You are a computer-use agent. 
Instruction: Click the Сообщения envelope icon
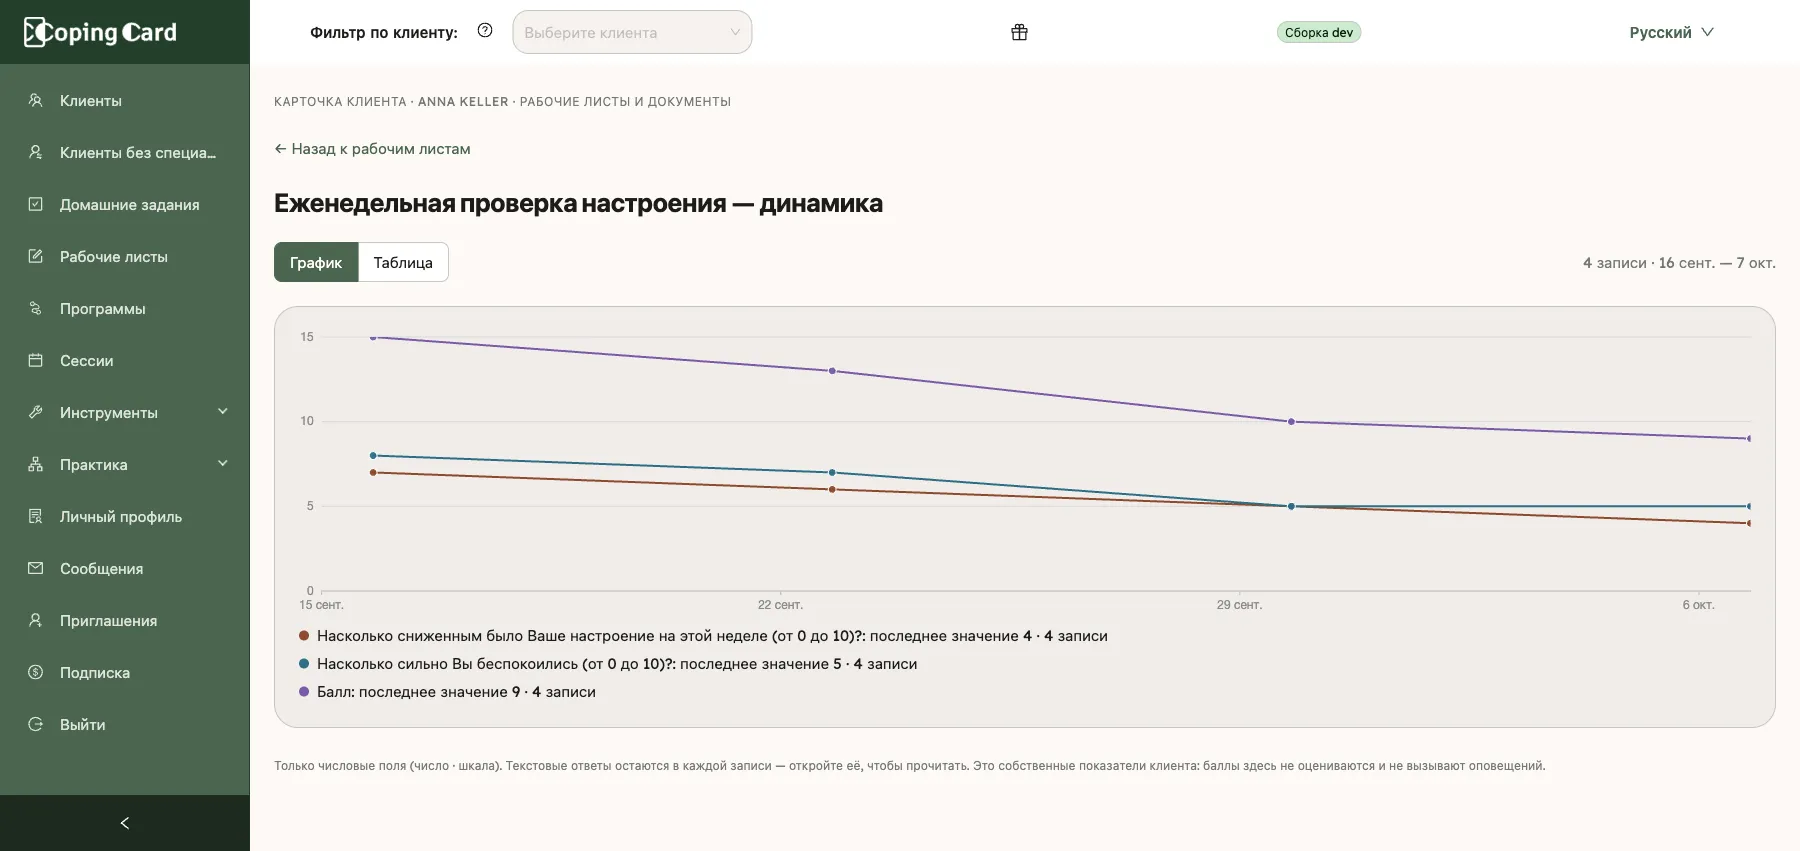click(x=36, y=568)
